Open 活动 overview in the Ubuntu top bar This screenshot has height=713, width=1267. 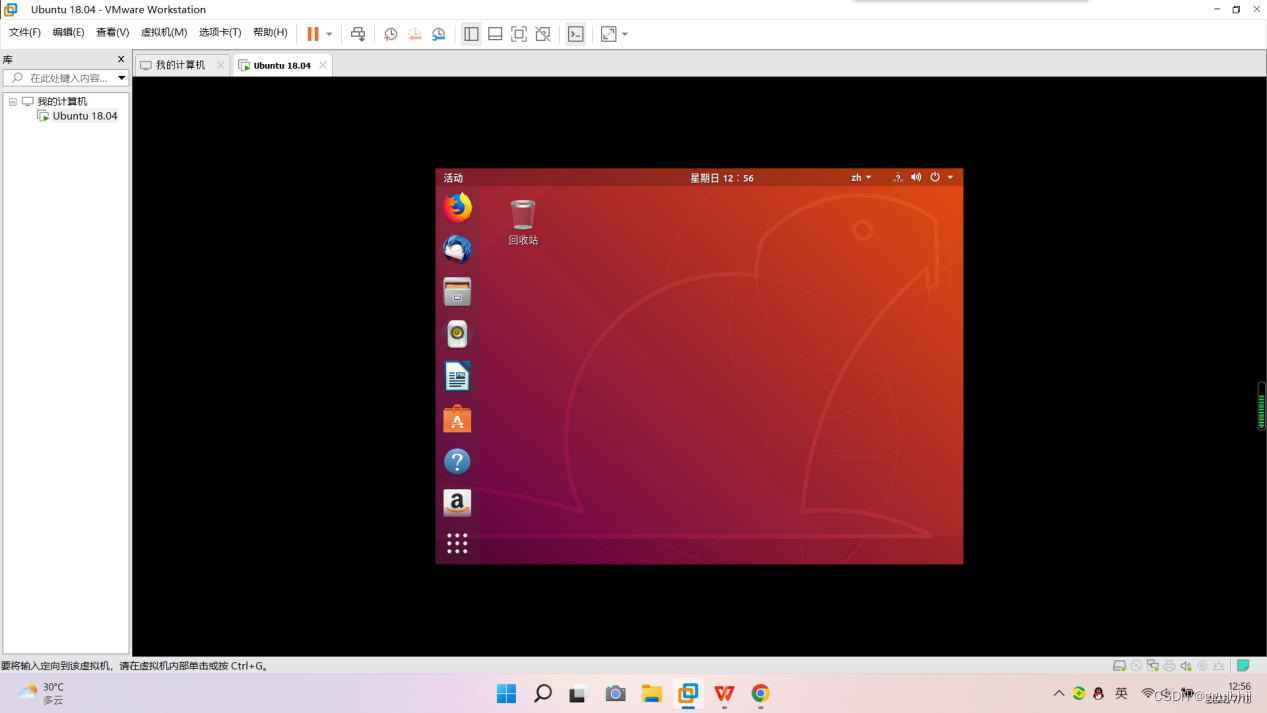453,178
